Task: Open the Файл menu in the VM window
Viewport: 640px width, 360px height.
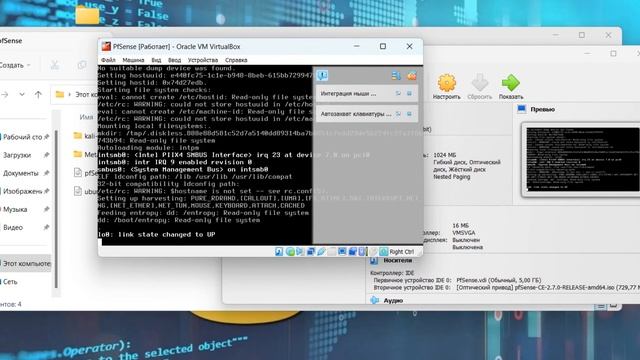Action: [108, 60]
